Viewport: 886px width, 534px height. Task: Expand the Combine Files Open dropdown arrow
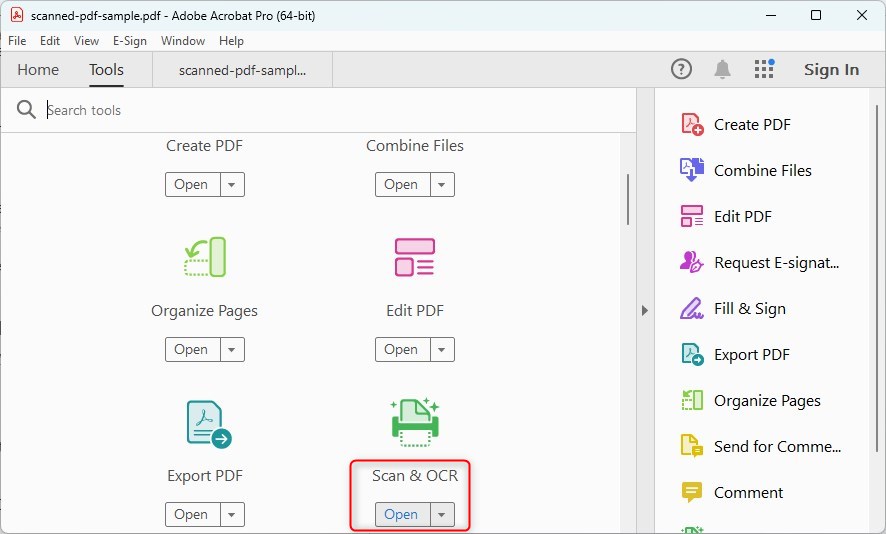[442, 185]
